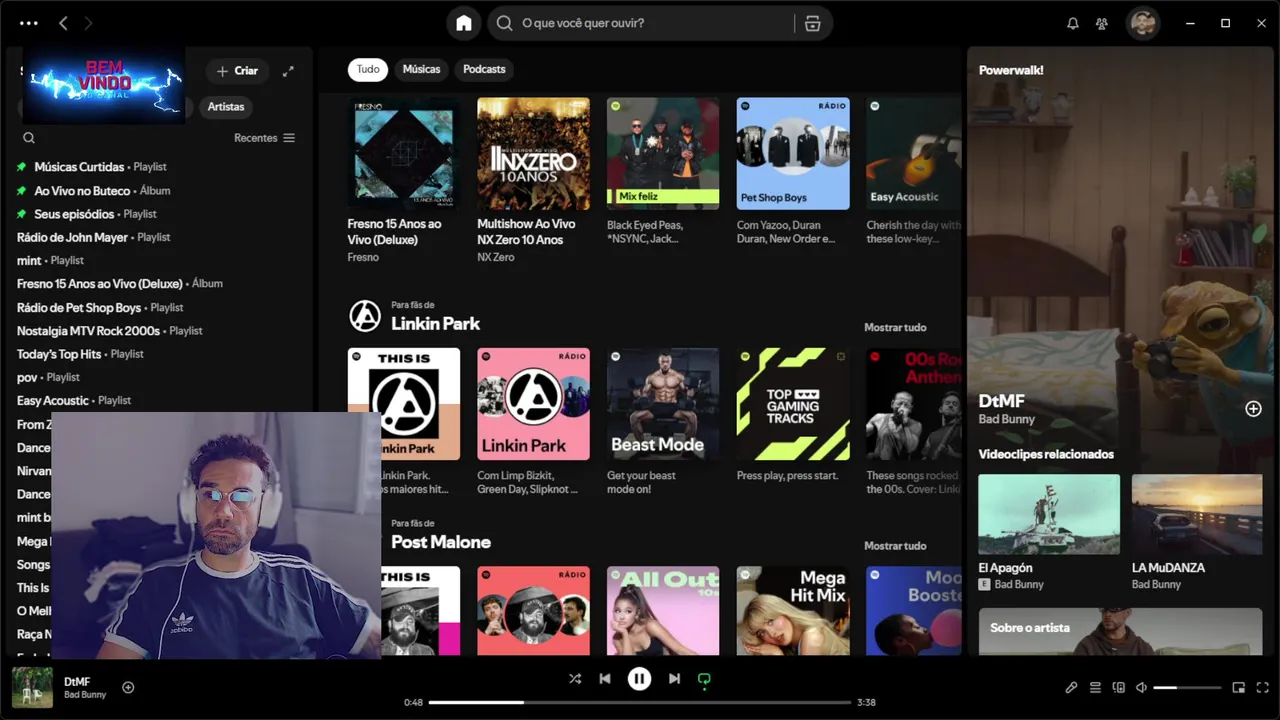The width and height of the screenshot is (1280, 720).
Task: Open the profile avatar menu
Action: 1143,23
